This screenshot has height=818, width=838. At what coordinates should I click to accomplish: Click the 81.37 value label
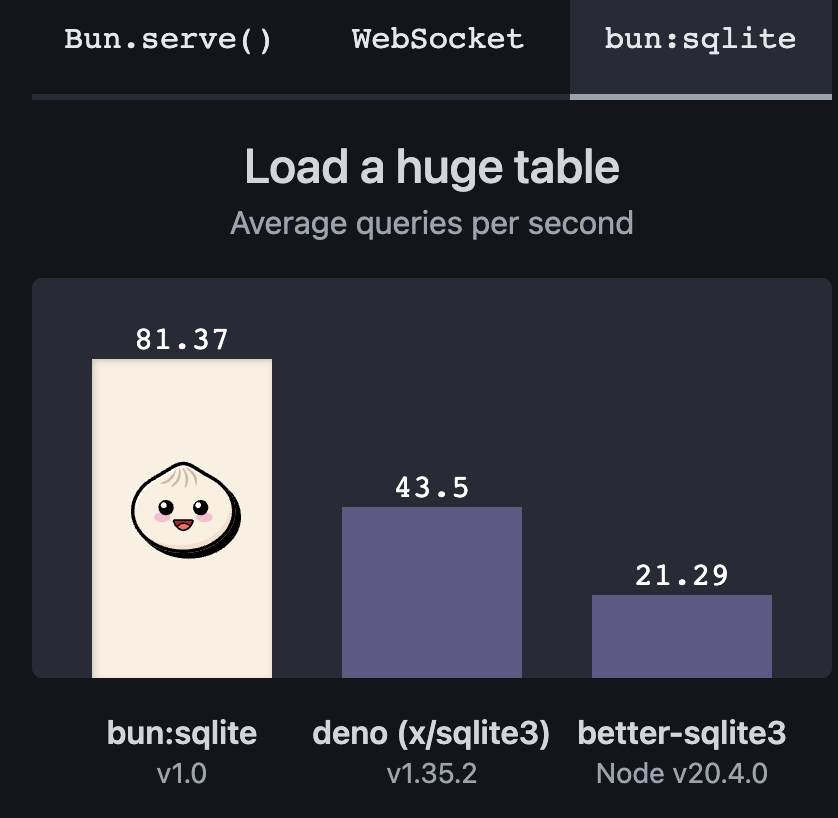point(182,339)
